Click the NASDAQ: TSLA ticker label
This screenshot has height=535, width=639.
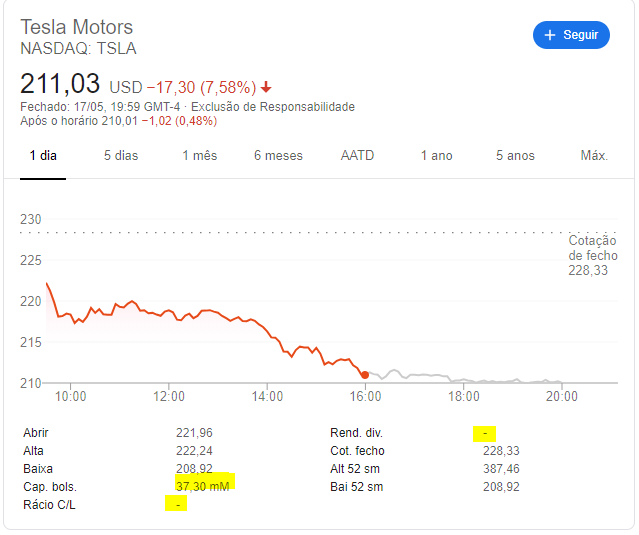pos(78,48)
